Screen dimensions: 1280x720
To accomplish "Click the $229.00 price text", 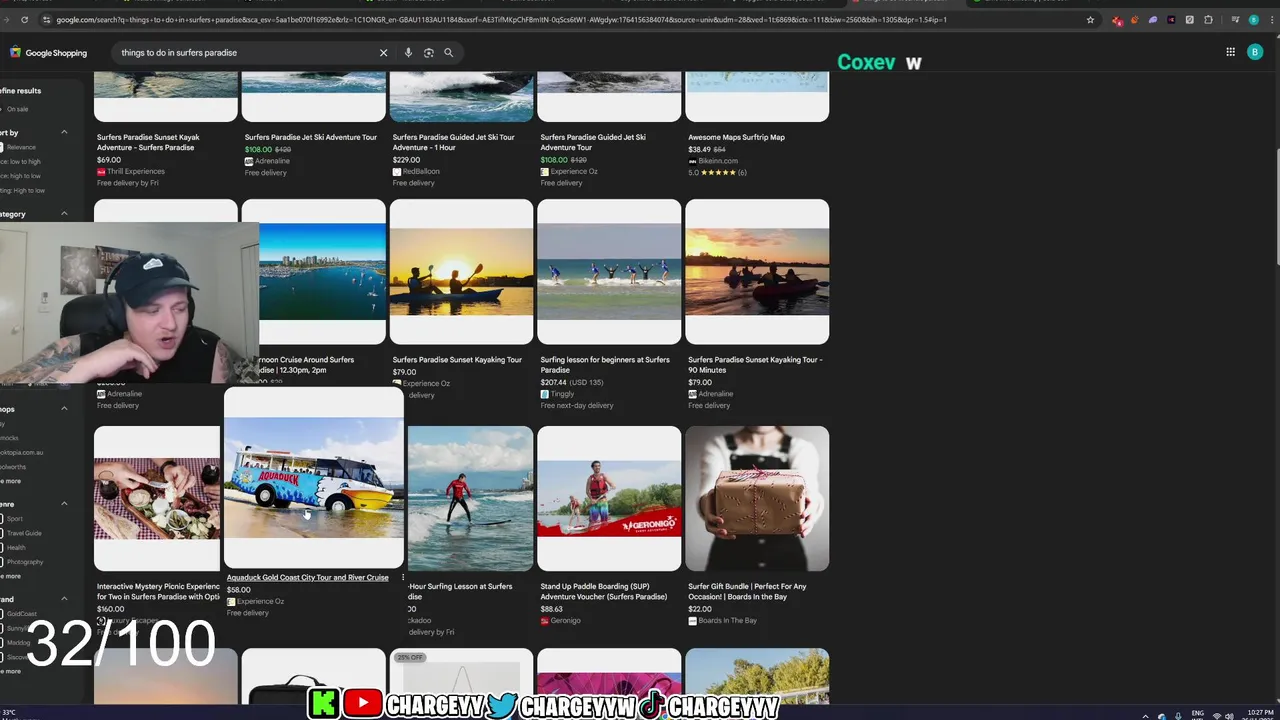I will pos(406,159).
